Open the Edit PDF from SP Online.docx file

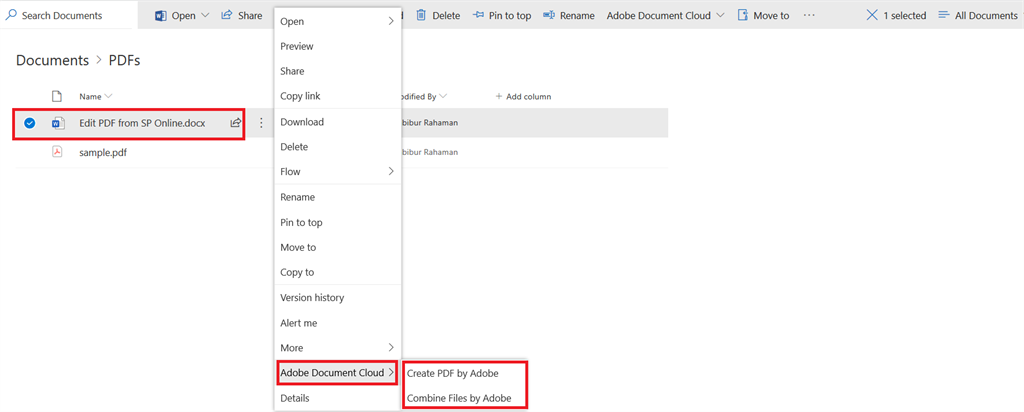(142, 123)
